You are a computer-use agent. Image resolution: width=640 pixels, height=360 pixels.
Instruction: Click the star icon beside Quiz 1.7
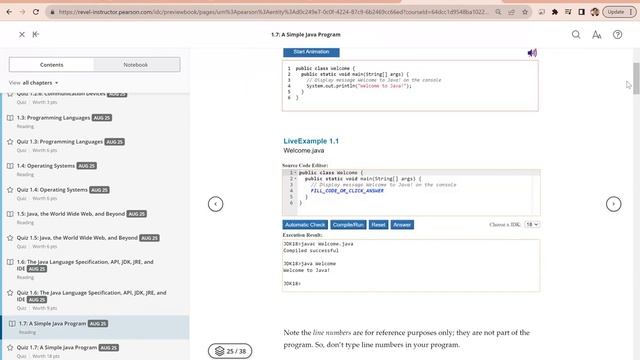coord(10,347)
